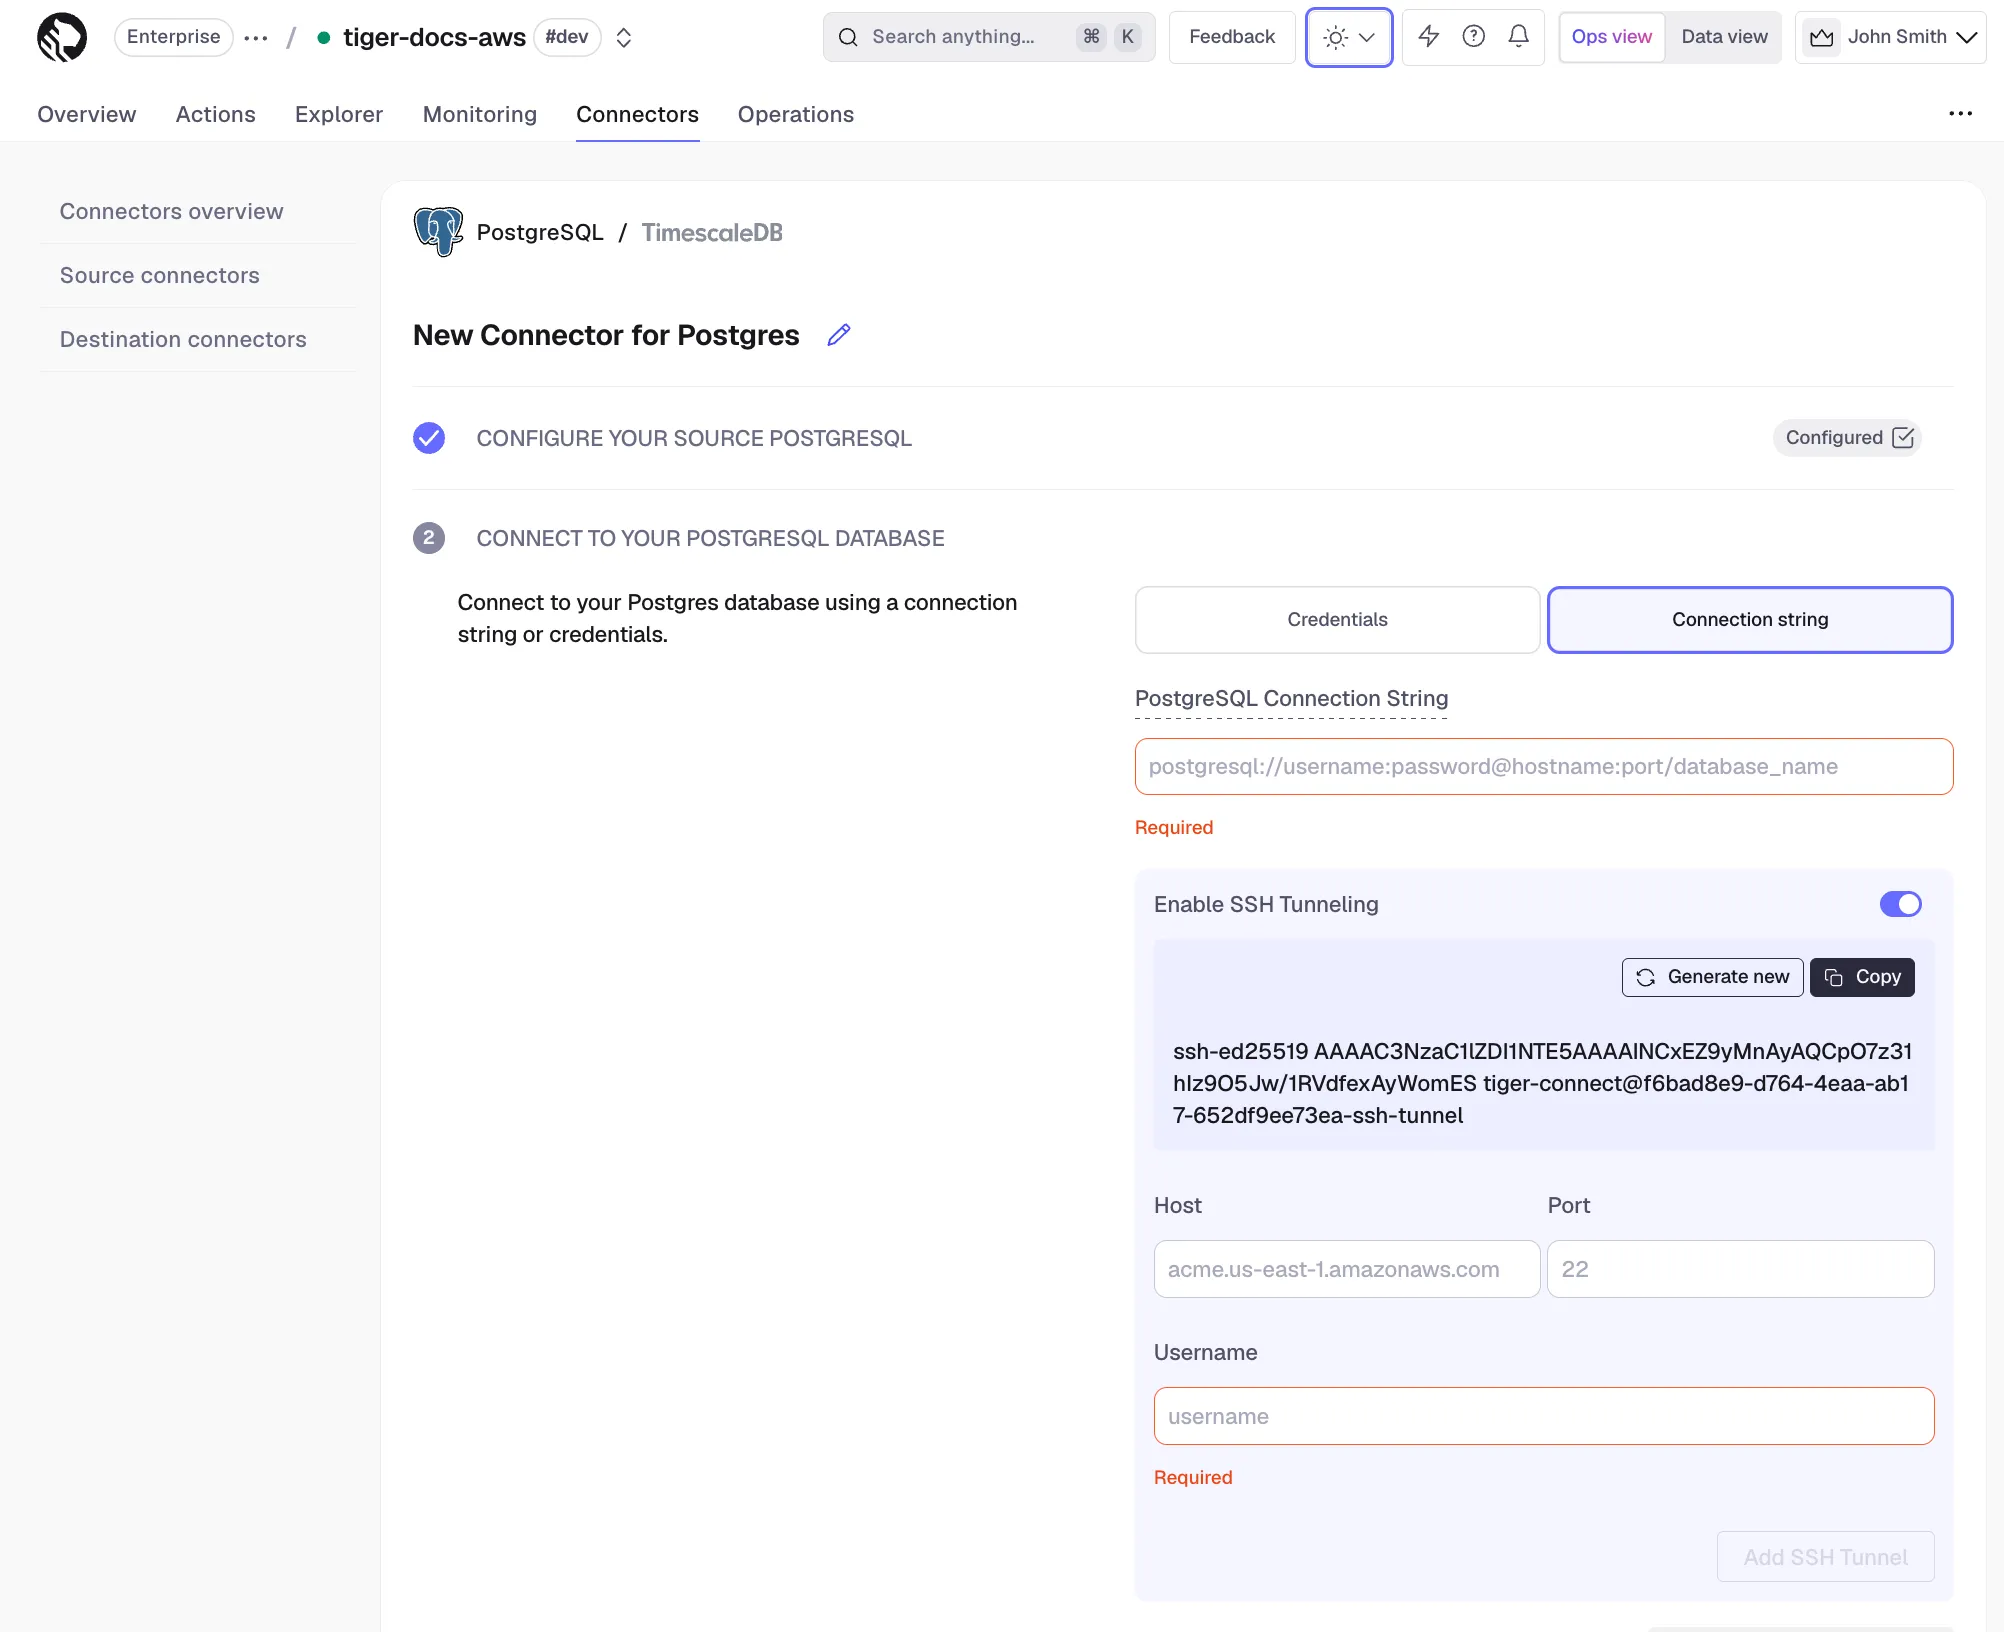Click the search magnifier icon
2004x1632 pixels.
coord(848,37)
